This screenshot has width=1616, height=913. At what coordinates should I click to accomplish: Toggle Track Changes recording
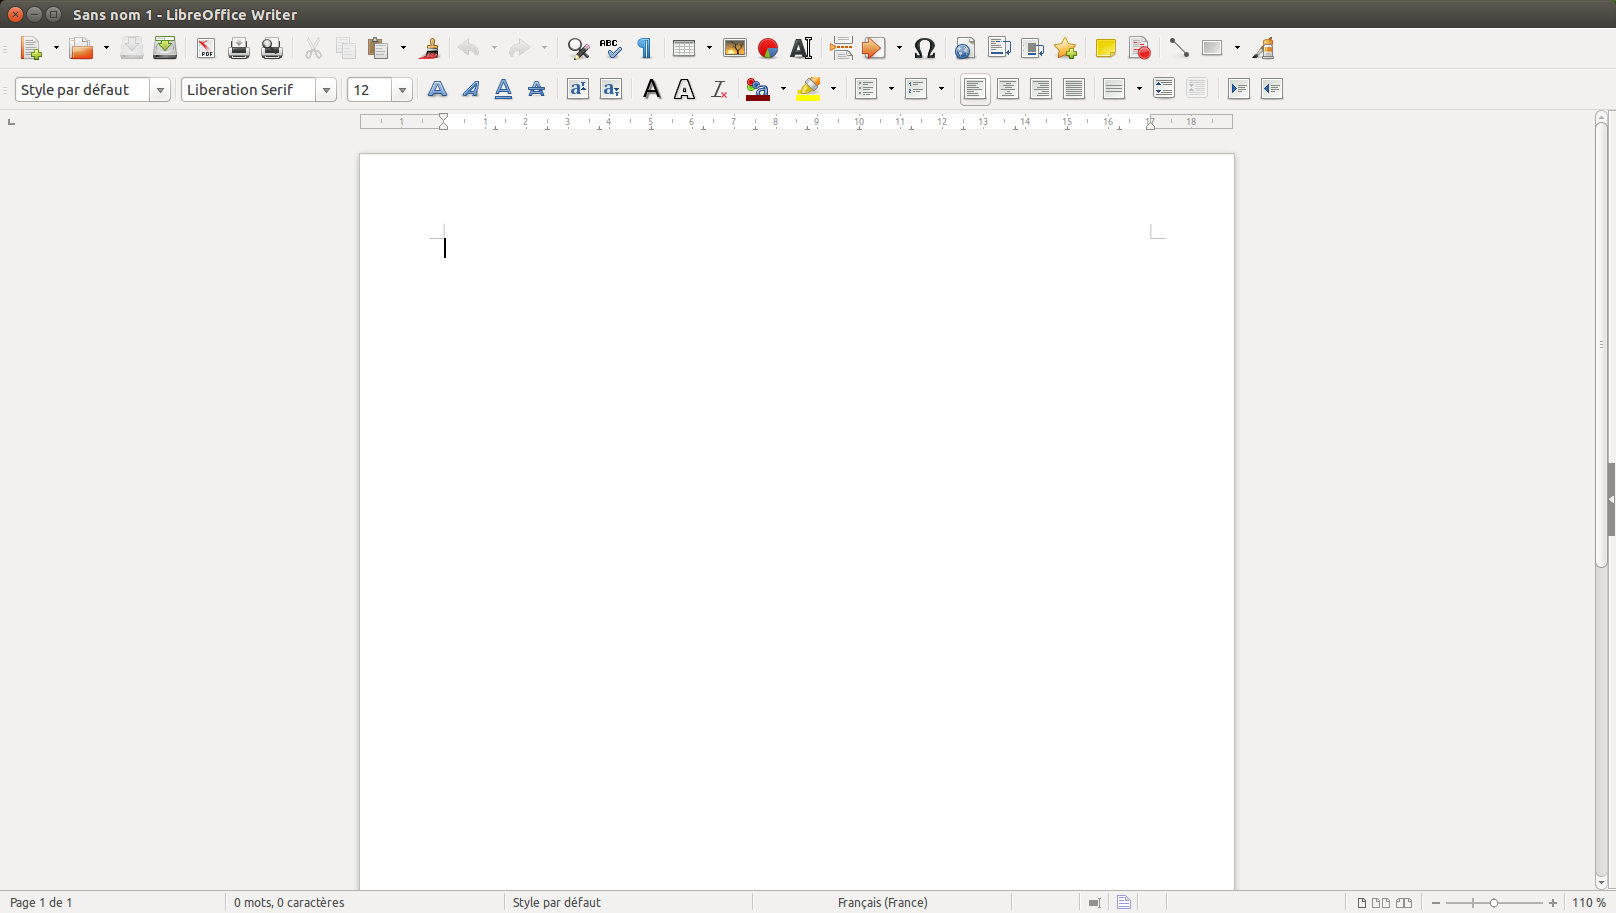pos(1140,48)
